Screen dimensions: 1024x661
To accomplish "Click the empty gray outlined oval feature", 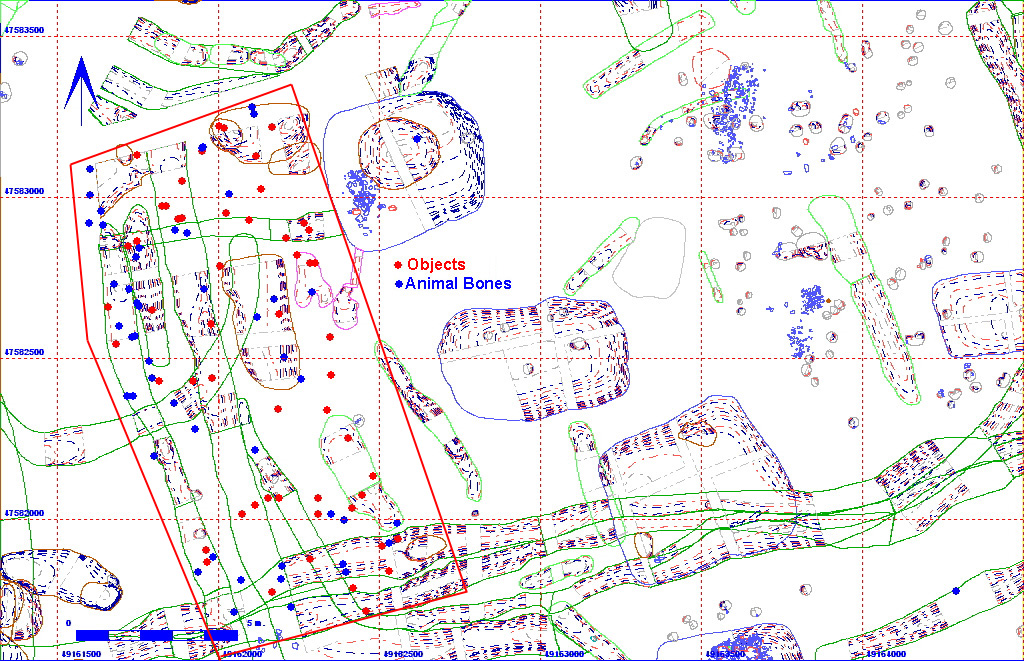I will [x=649, y=258].
